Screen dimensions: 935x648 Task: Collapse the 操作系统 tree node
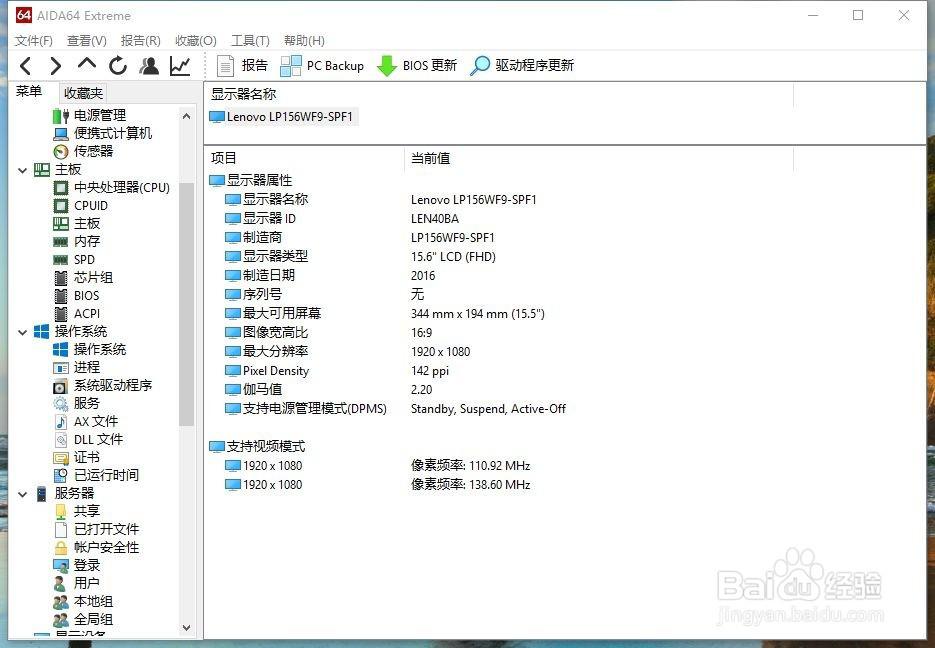click(23, 332)
